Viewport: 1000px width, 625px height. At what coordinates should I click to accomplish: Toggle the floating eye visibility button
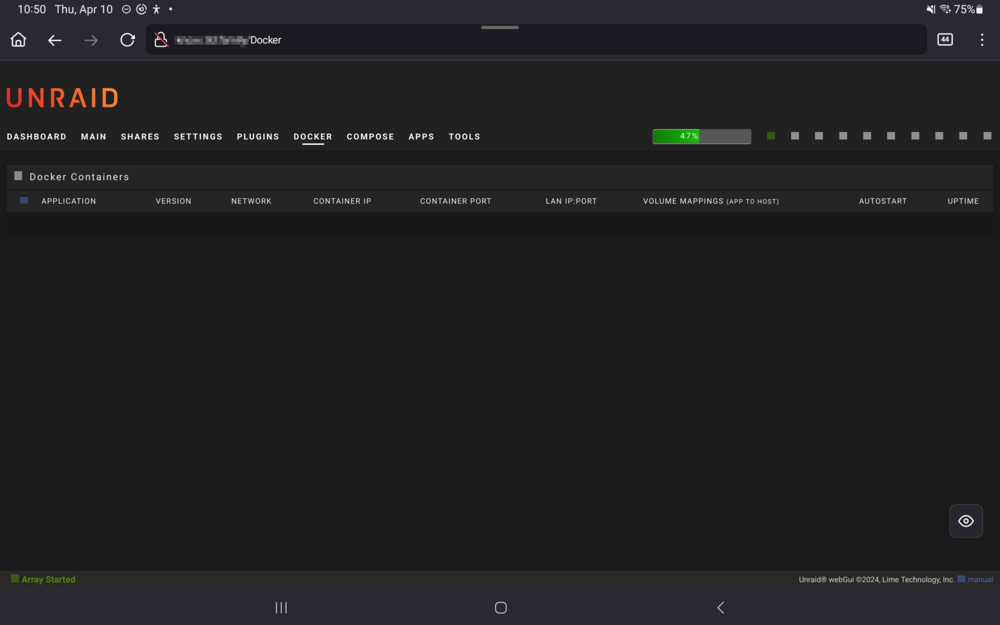tap(966, 521)
